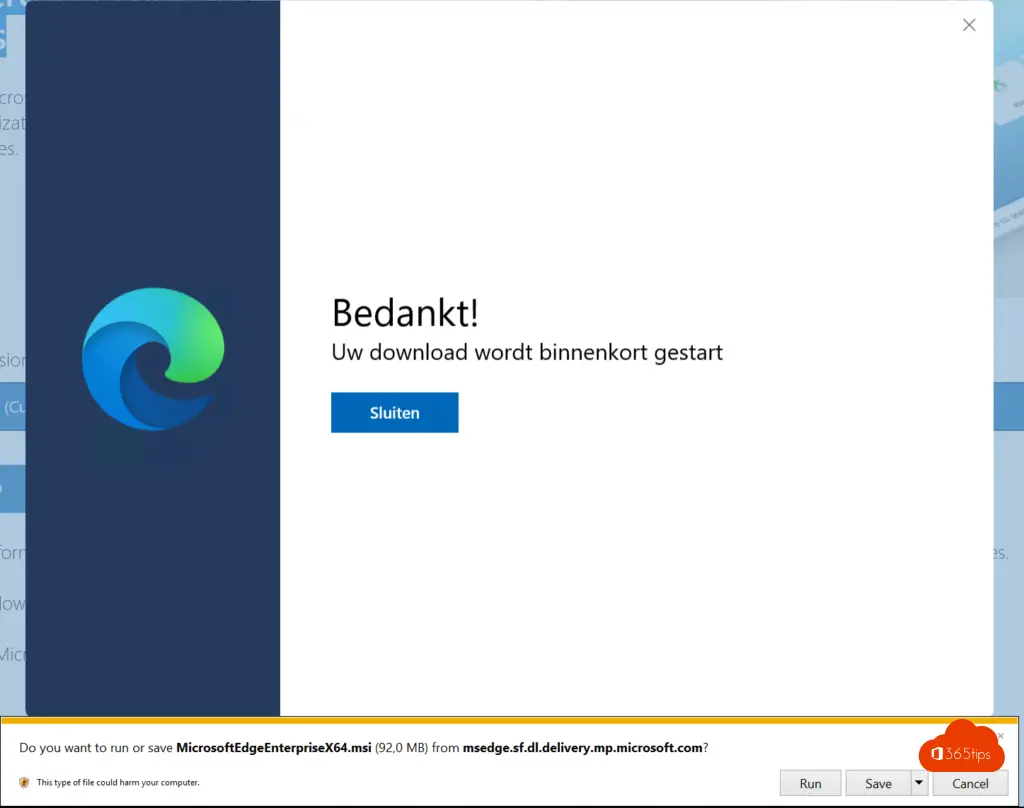Click the "Do you want to run or save" prompt

[96, 747]
